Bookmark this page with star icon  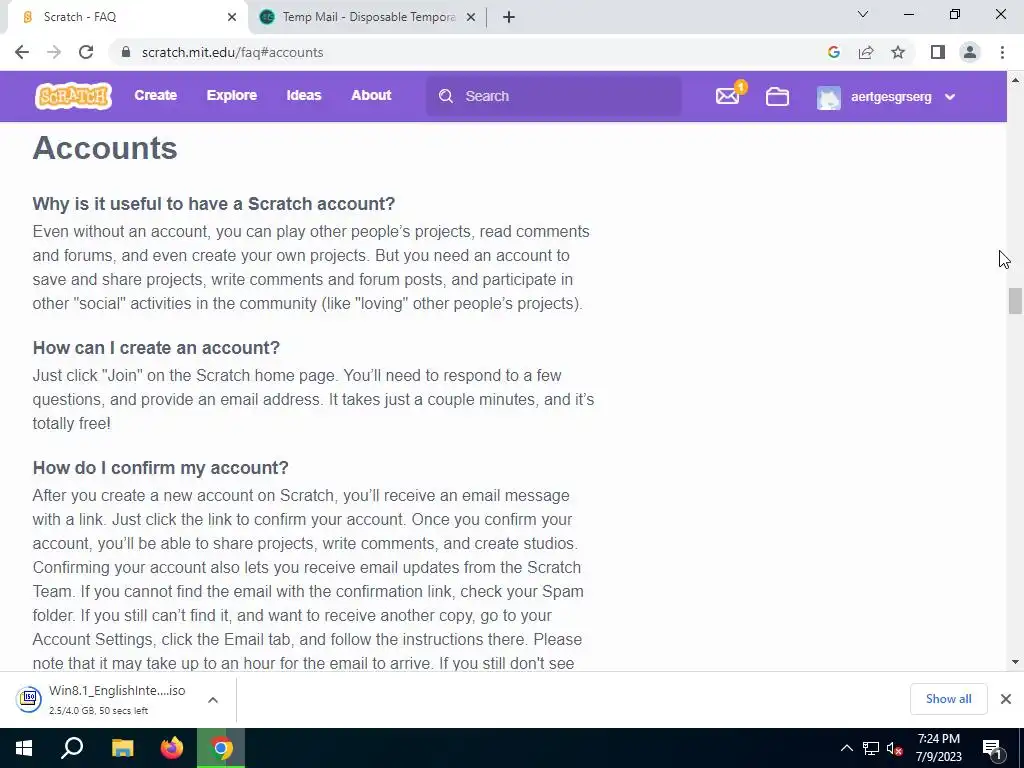point(898,52)
